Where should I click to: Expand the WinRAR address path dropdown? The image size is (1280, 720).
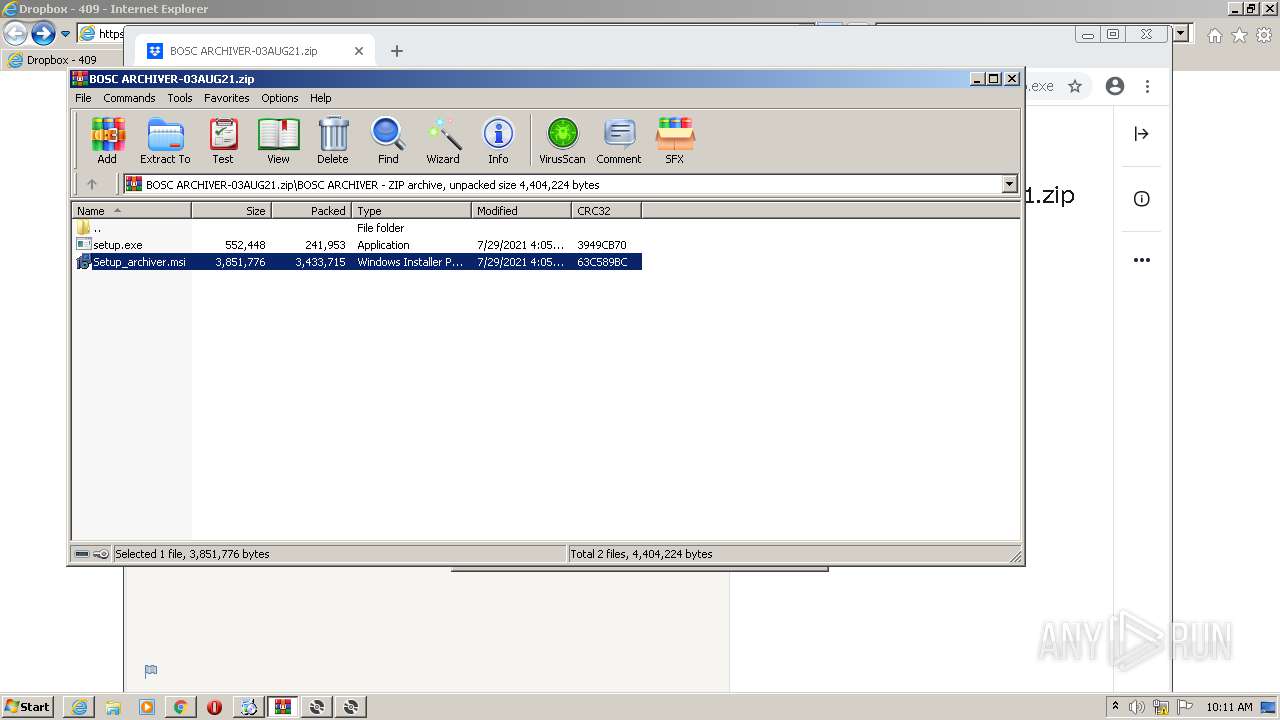pos(1009,184)
